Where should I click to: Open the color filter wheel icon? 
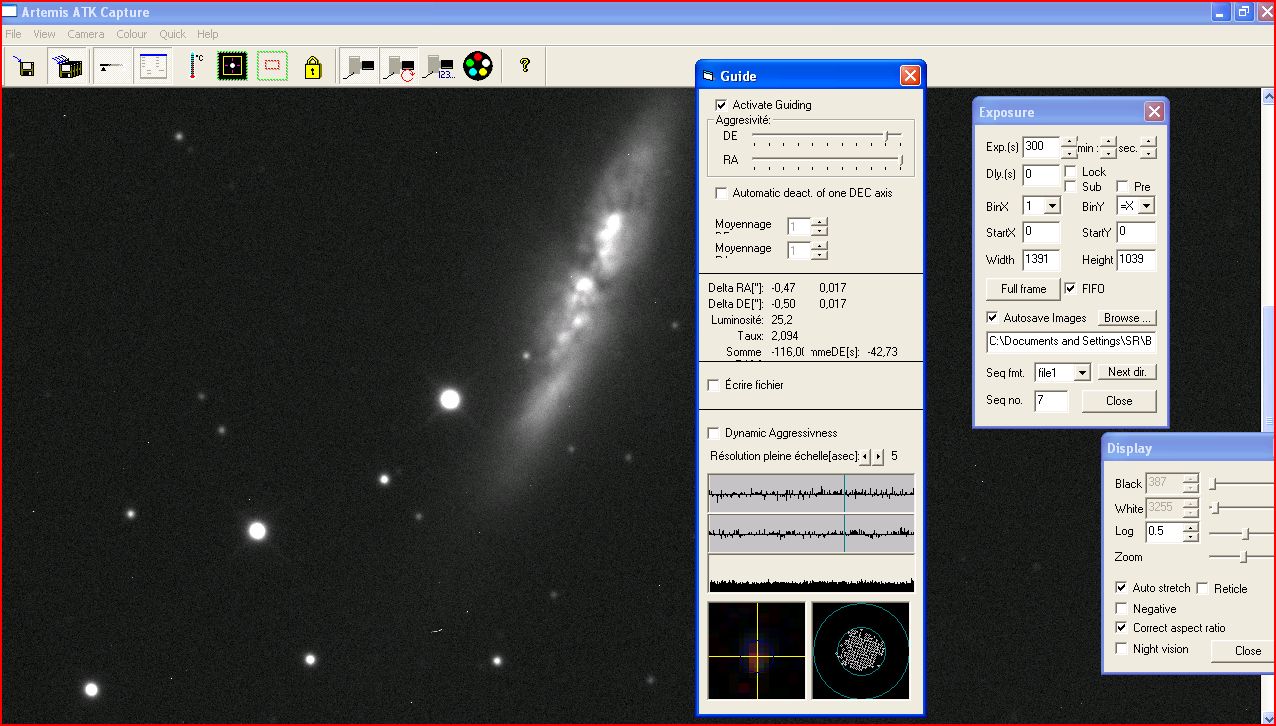click(478, 67)
